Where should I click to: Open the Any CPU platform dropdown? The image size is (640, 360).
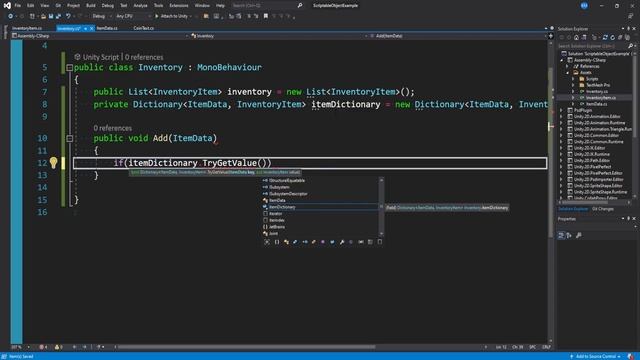133,16
